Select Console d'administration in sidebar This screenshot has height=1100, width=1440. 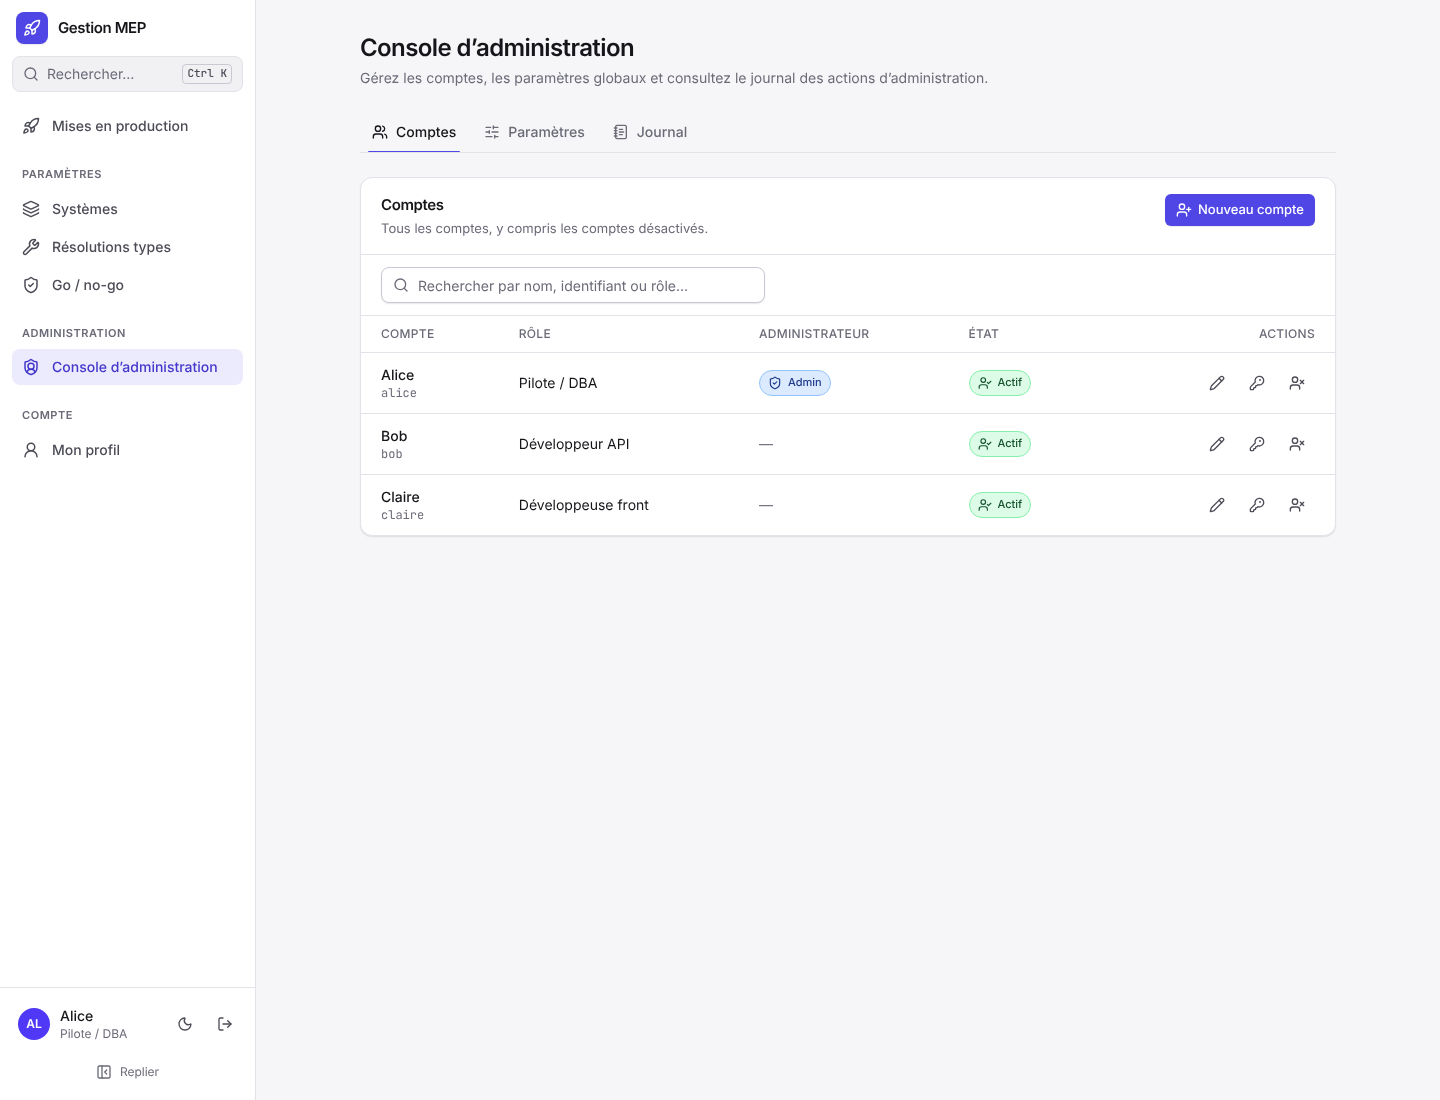(127, 367)
